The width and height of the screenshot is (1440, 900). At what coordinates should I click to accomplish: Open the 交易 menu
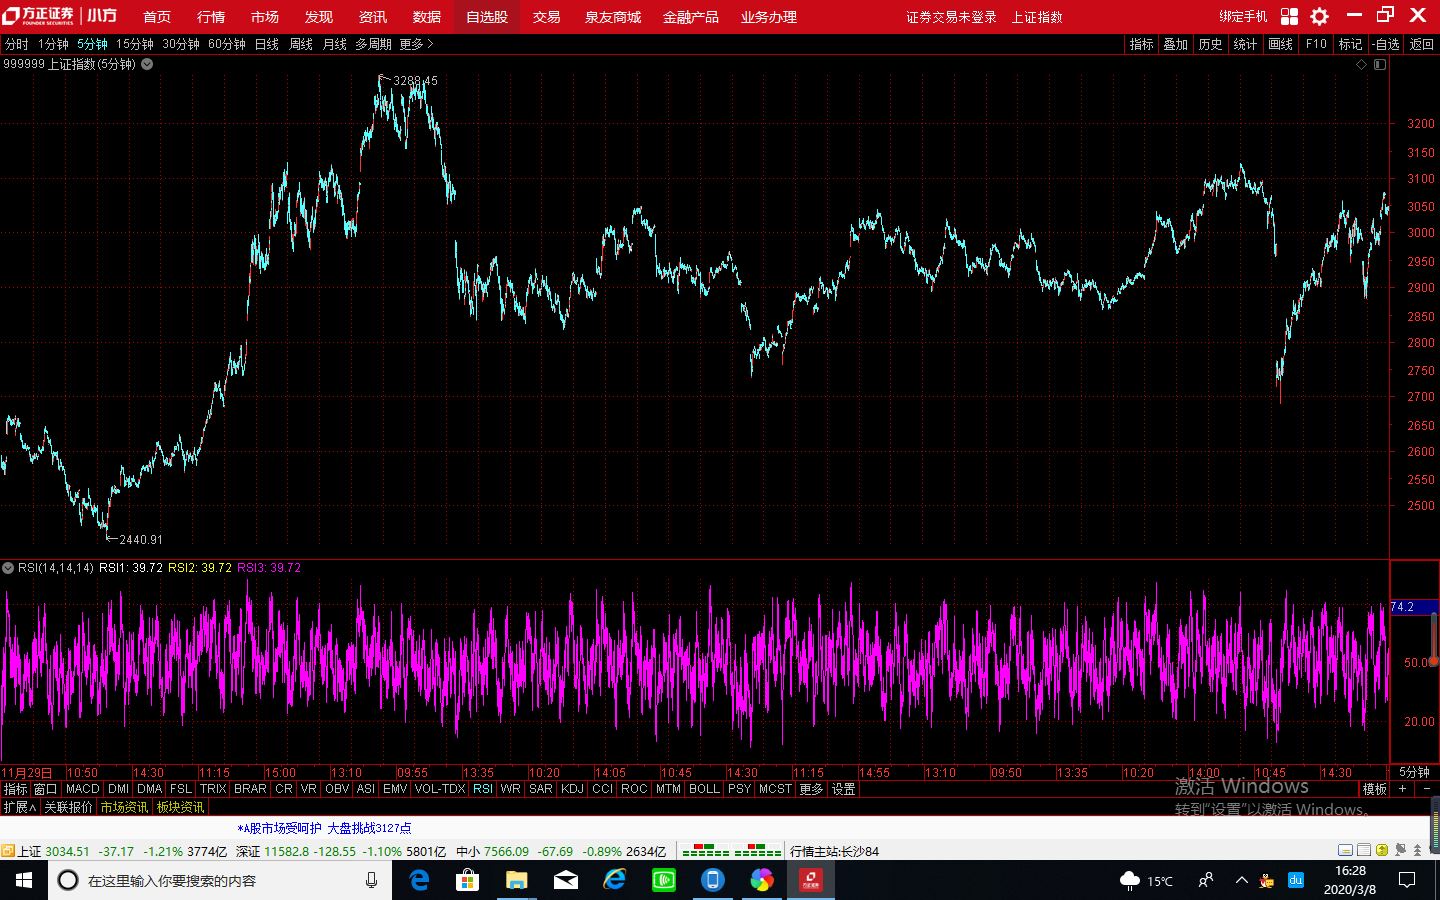[546, 17]
